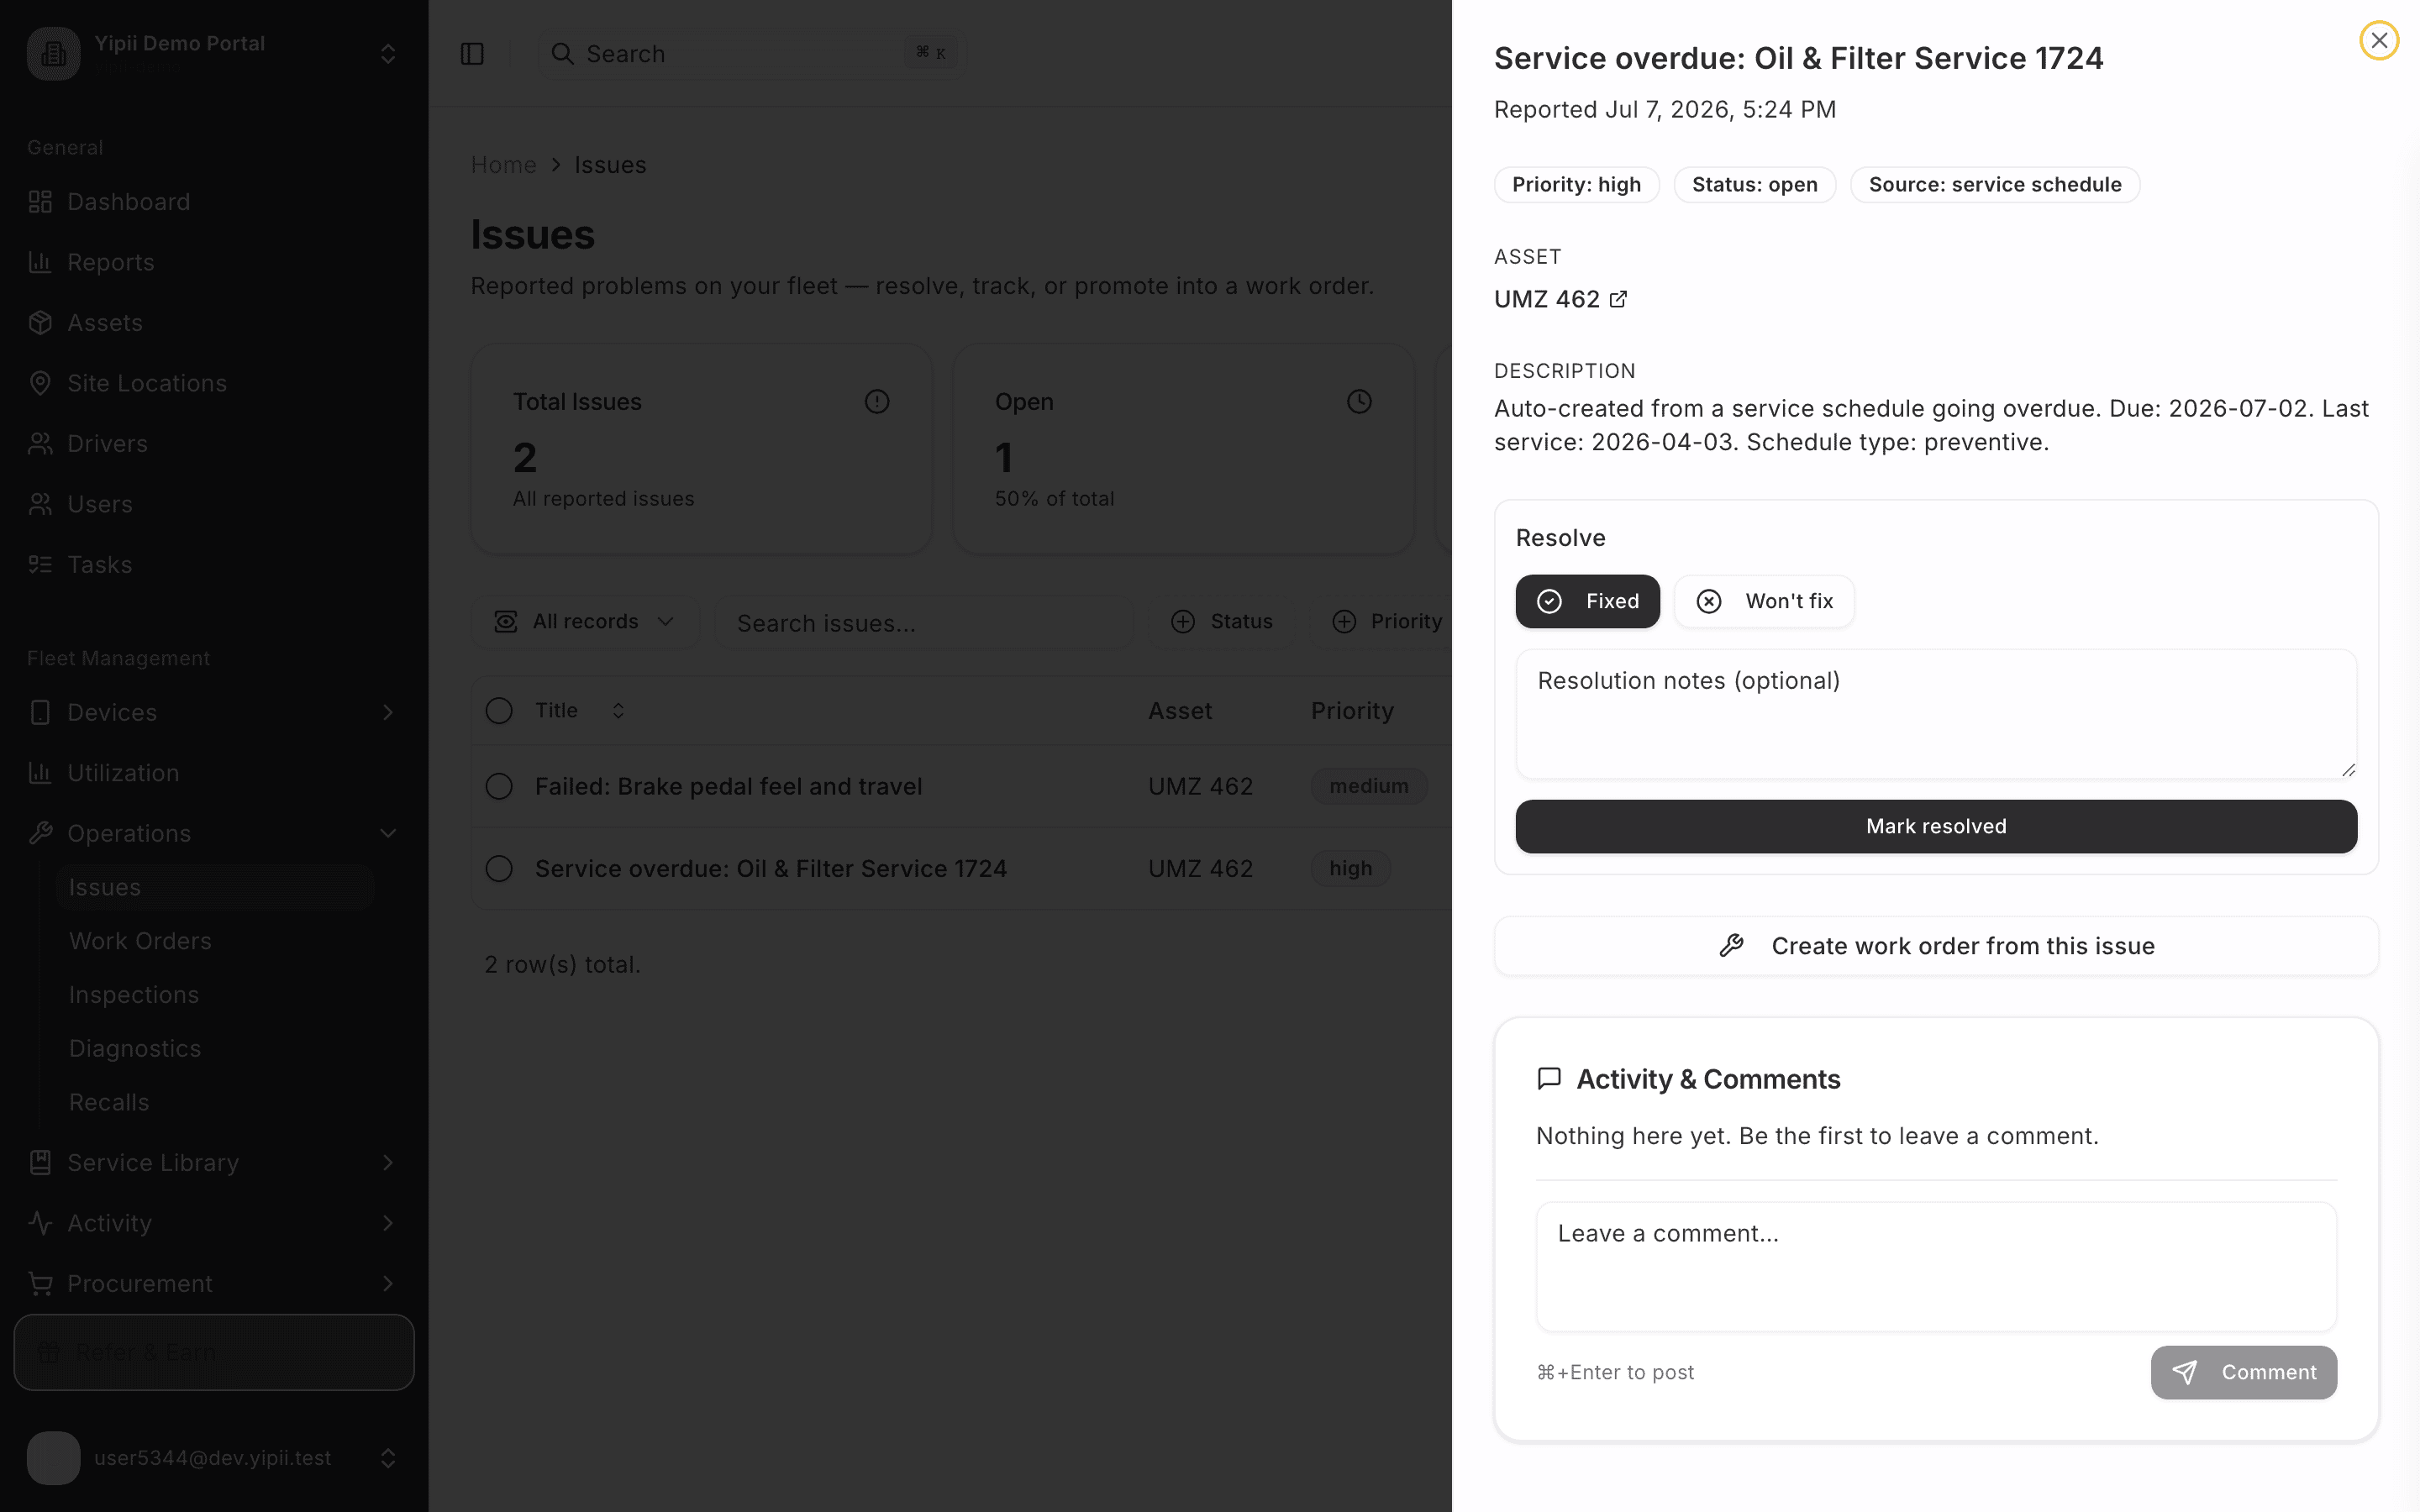Create work order from this issue

tap(1936, 946)
